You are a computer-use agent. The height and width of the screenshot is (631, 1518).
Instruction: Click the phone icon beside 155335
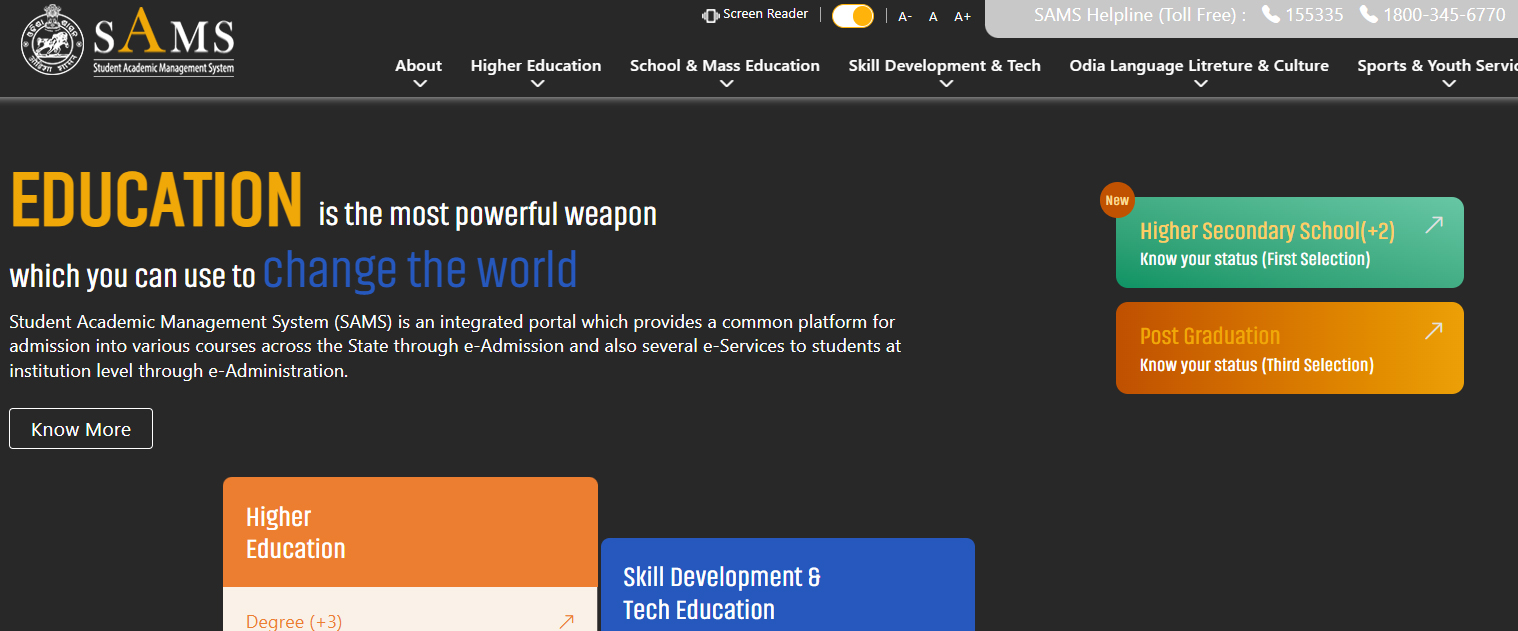[x=1270, y=15]
